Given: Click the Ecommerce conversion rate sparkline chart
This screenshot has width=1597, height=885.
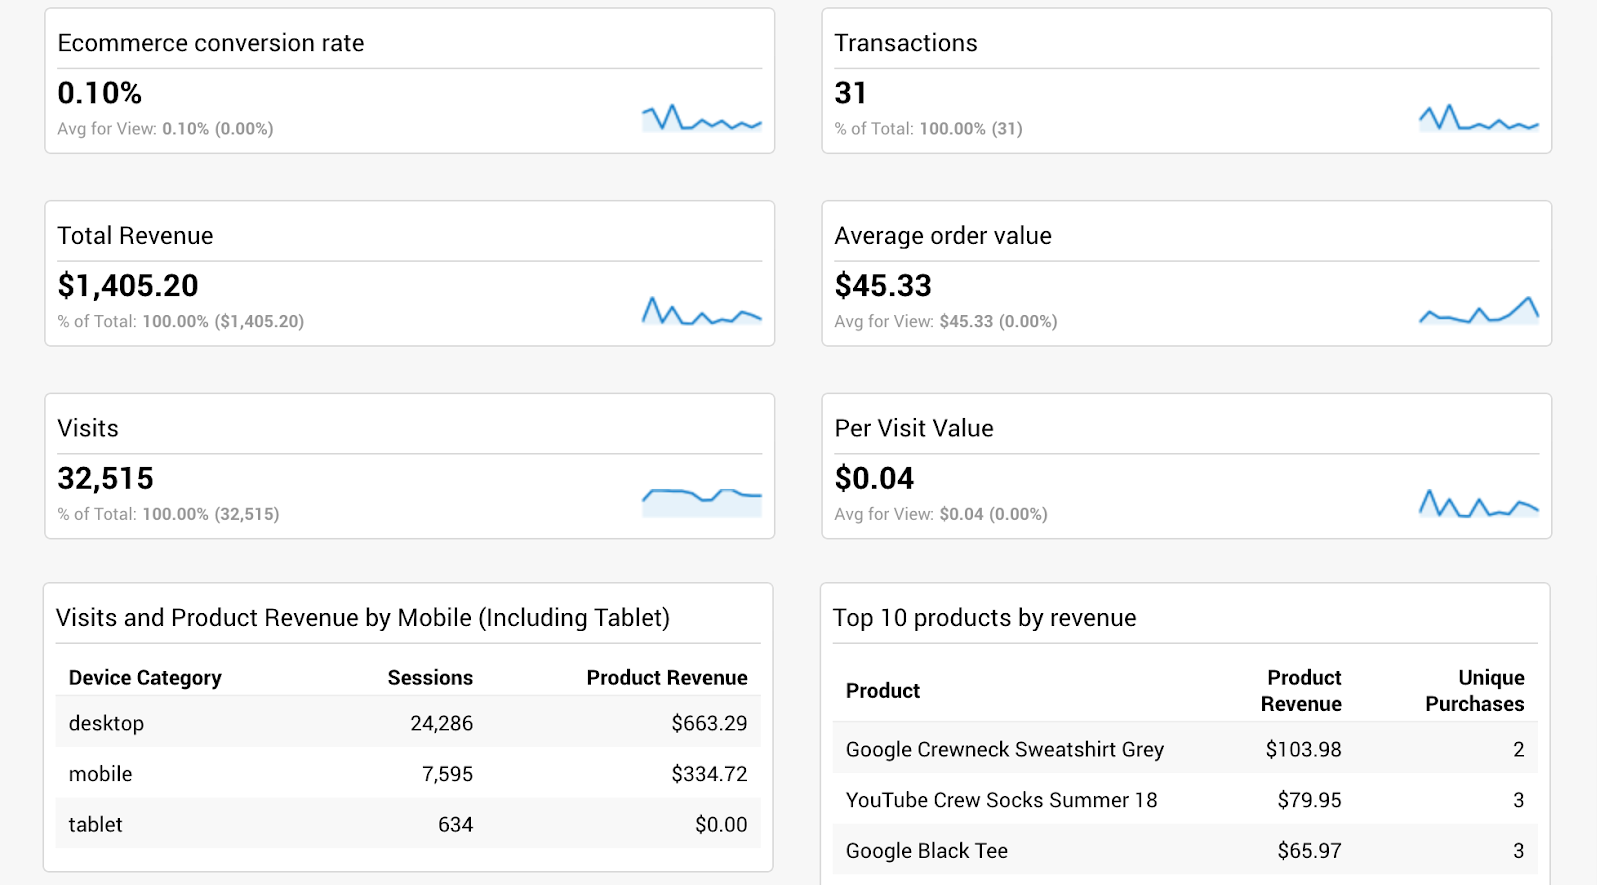Looking at the screenshot, I should click(701, 118).
